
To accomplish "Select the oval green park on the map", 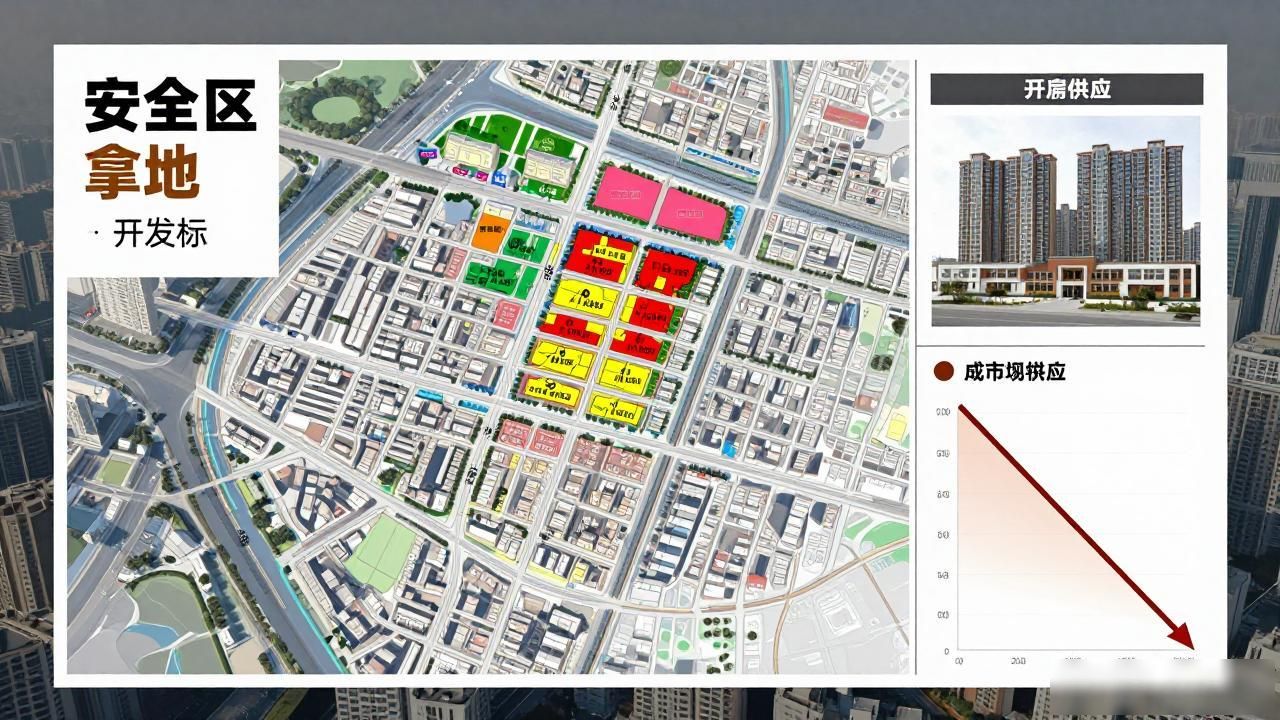I will tap(336, 105).
